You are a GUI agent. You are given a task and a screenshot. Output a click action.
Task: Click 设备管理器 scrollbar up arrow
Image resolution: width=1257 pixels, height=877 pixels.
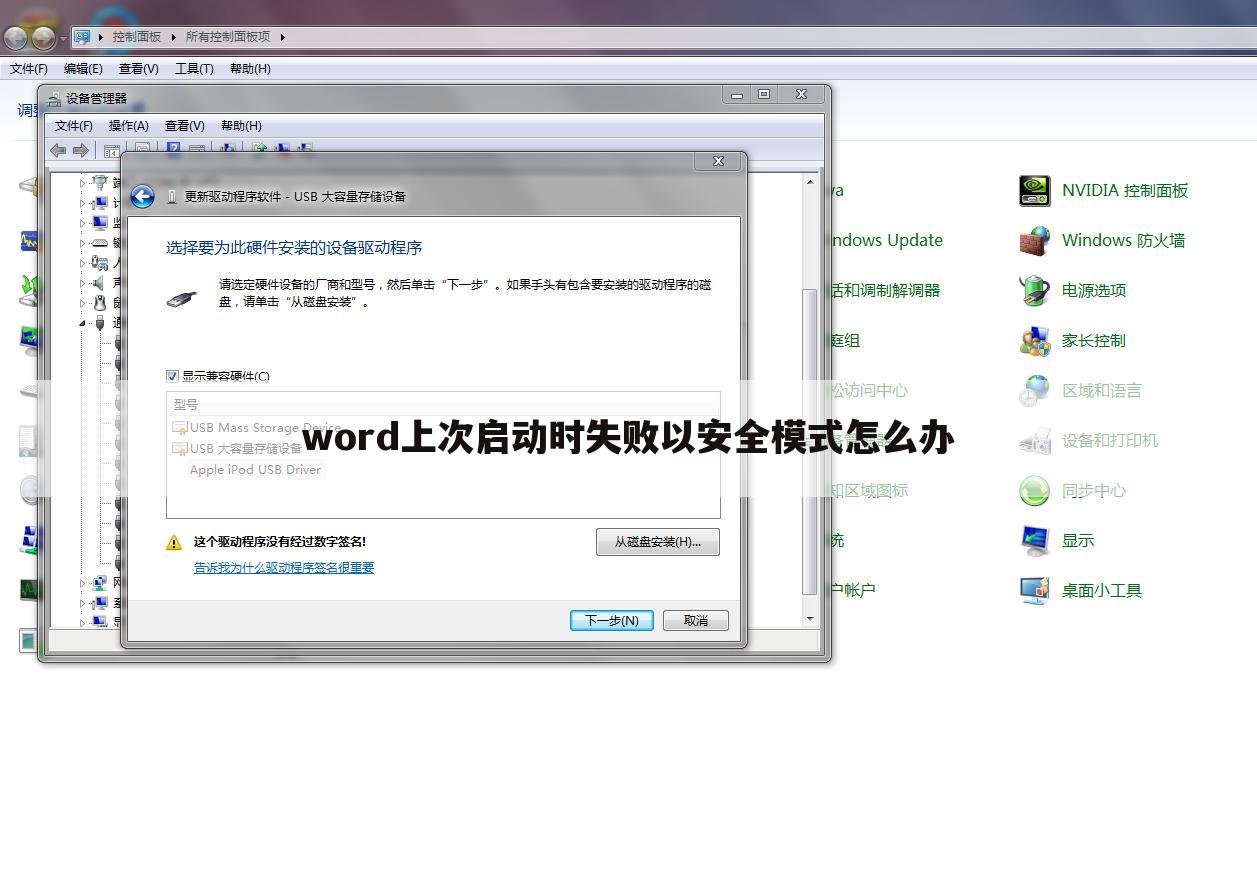tap(810, 183)
